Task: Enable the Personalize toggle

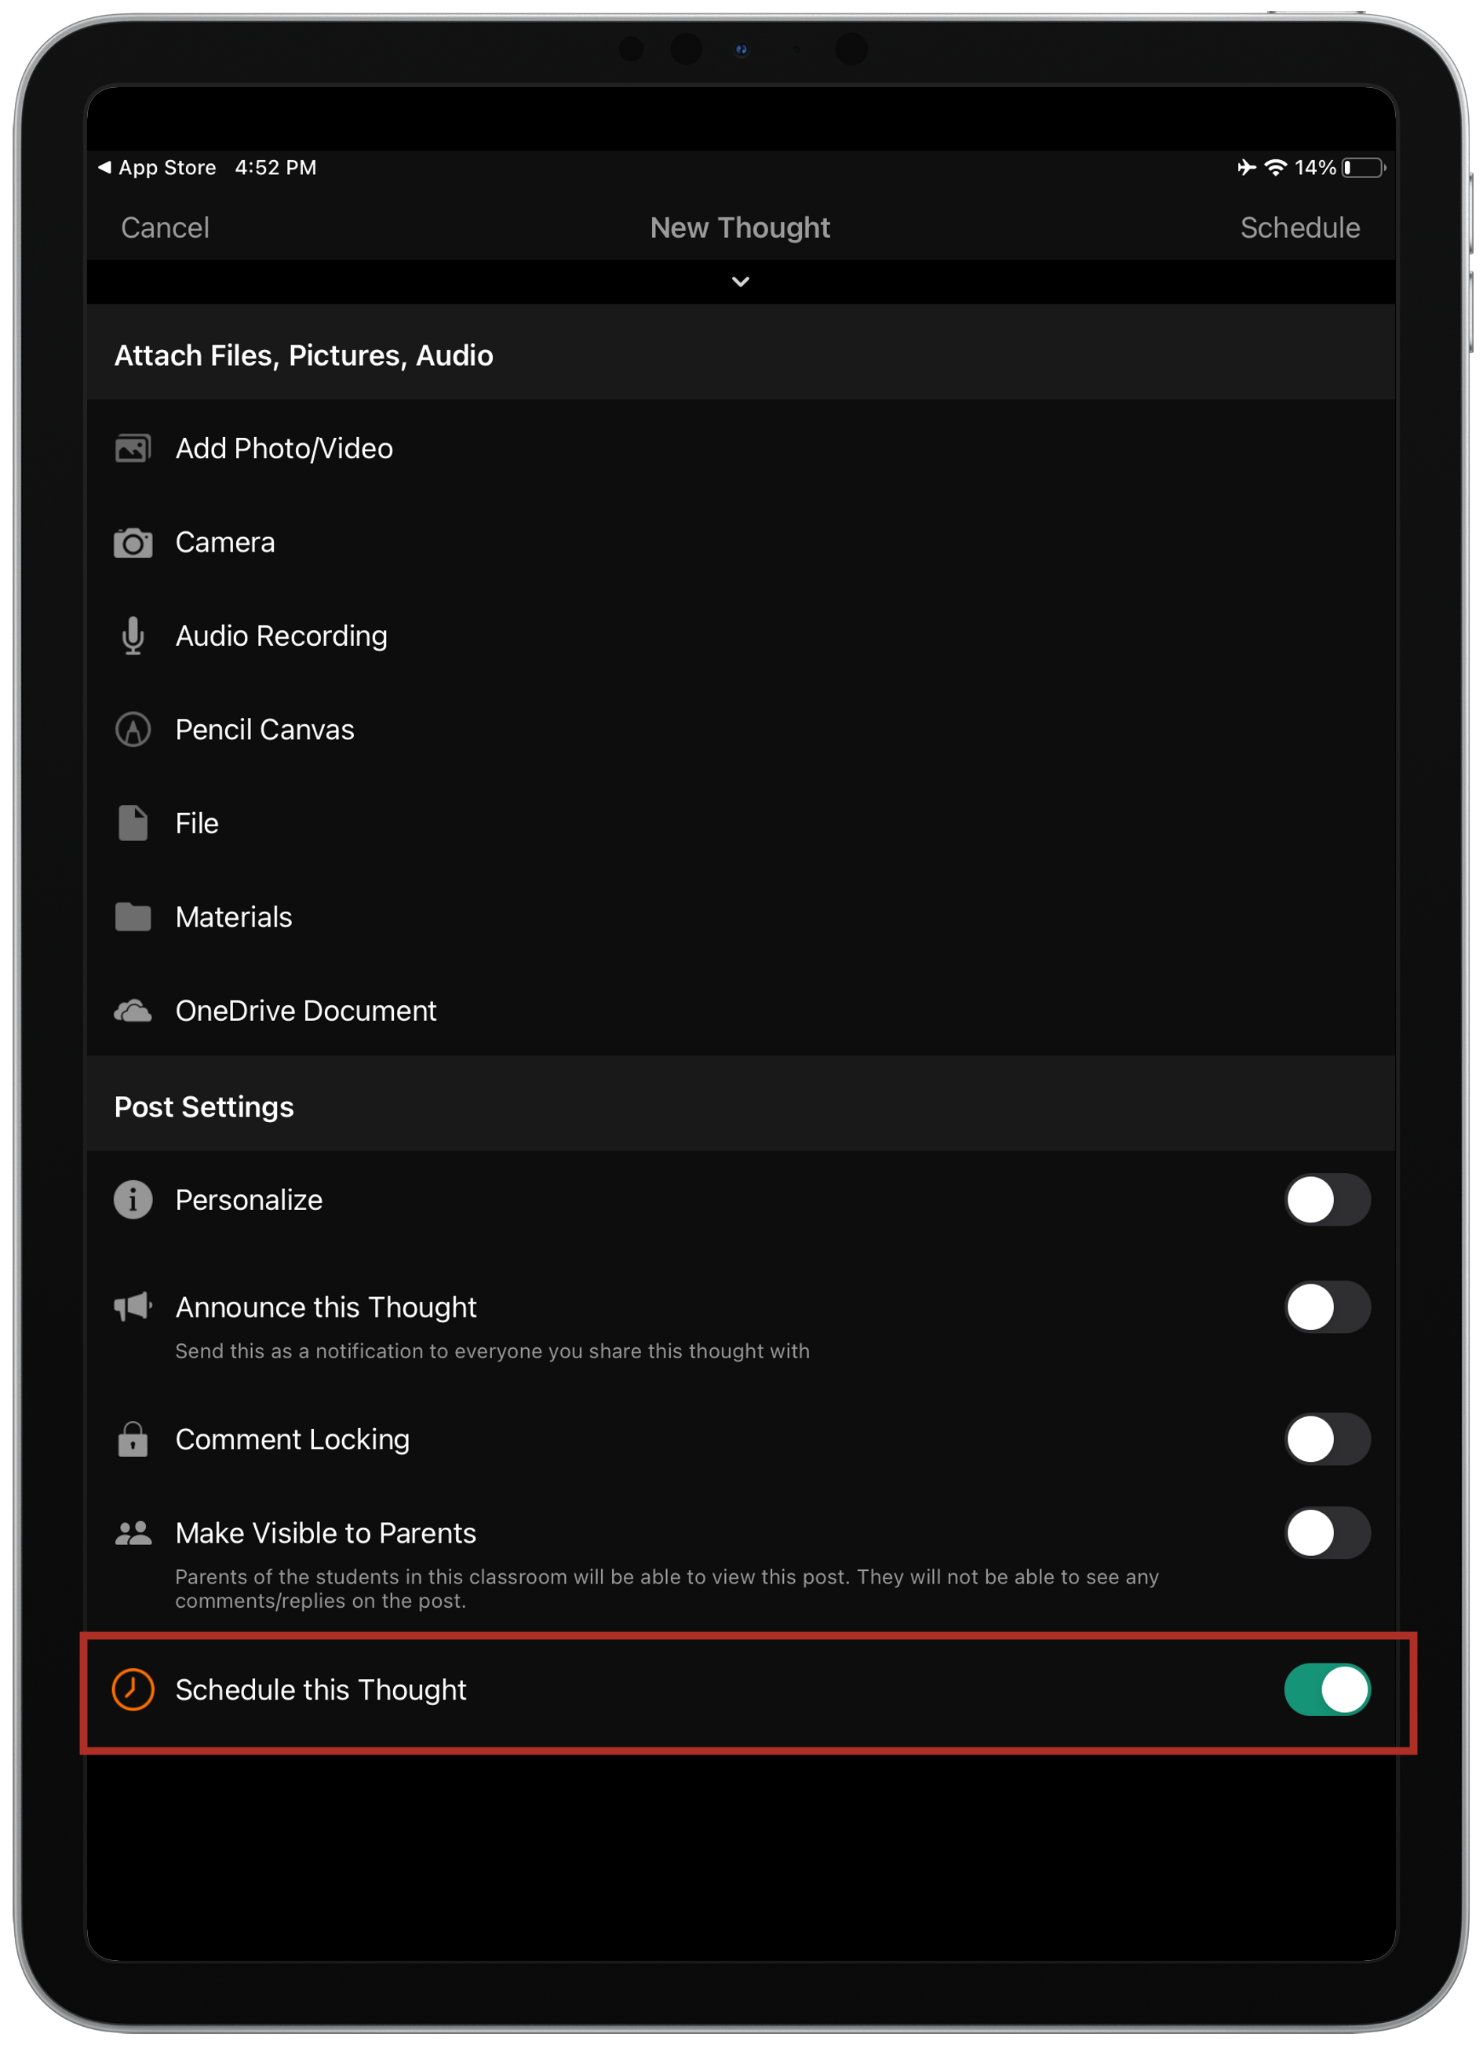Action: [1327, 1199]
